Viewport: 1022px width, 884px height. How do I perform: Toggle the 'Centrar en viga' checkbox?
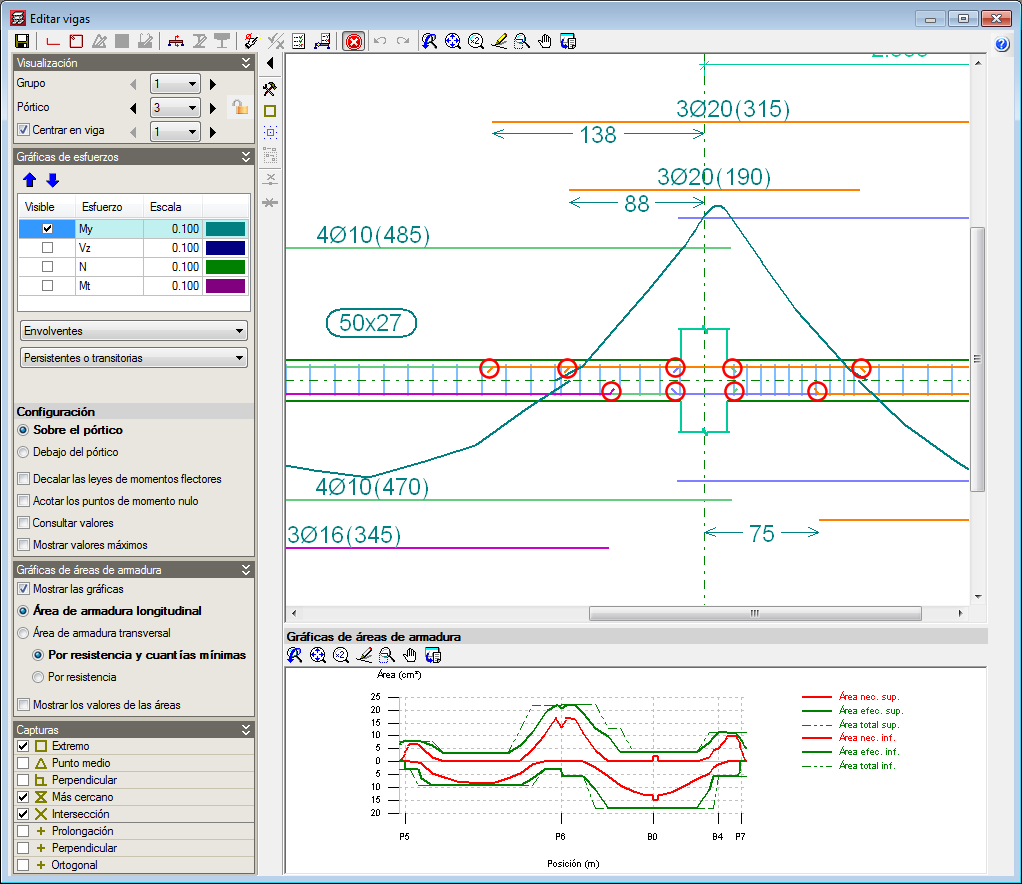coord(24,130)
